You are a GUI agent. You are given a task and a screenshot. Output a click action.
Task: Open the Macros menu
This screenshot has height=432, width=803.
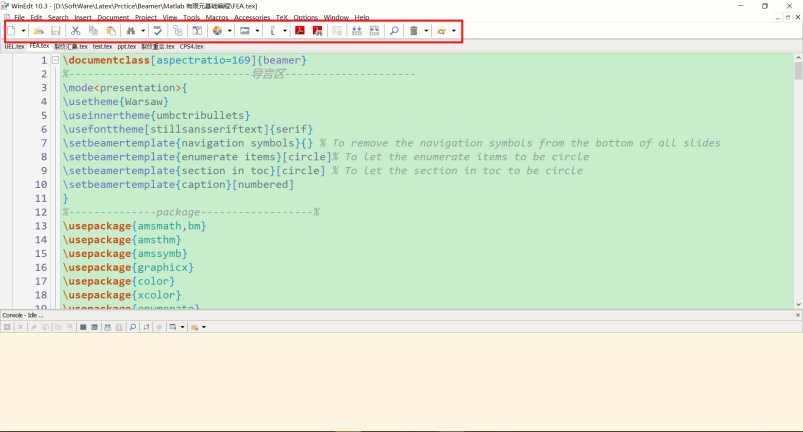(x=217, y=17)
